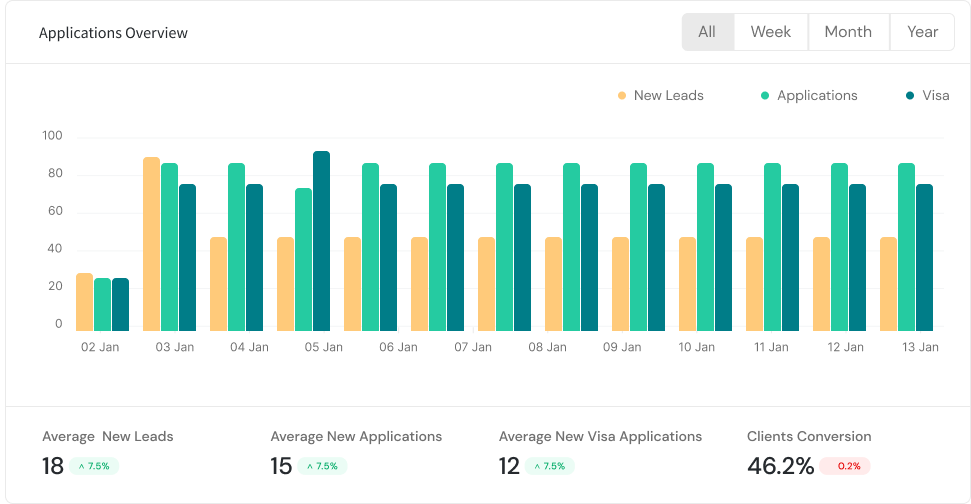
Task: Click the 7.5% badge beside Average New Applications
Action: click(x=322, y=466)
